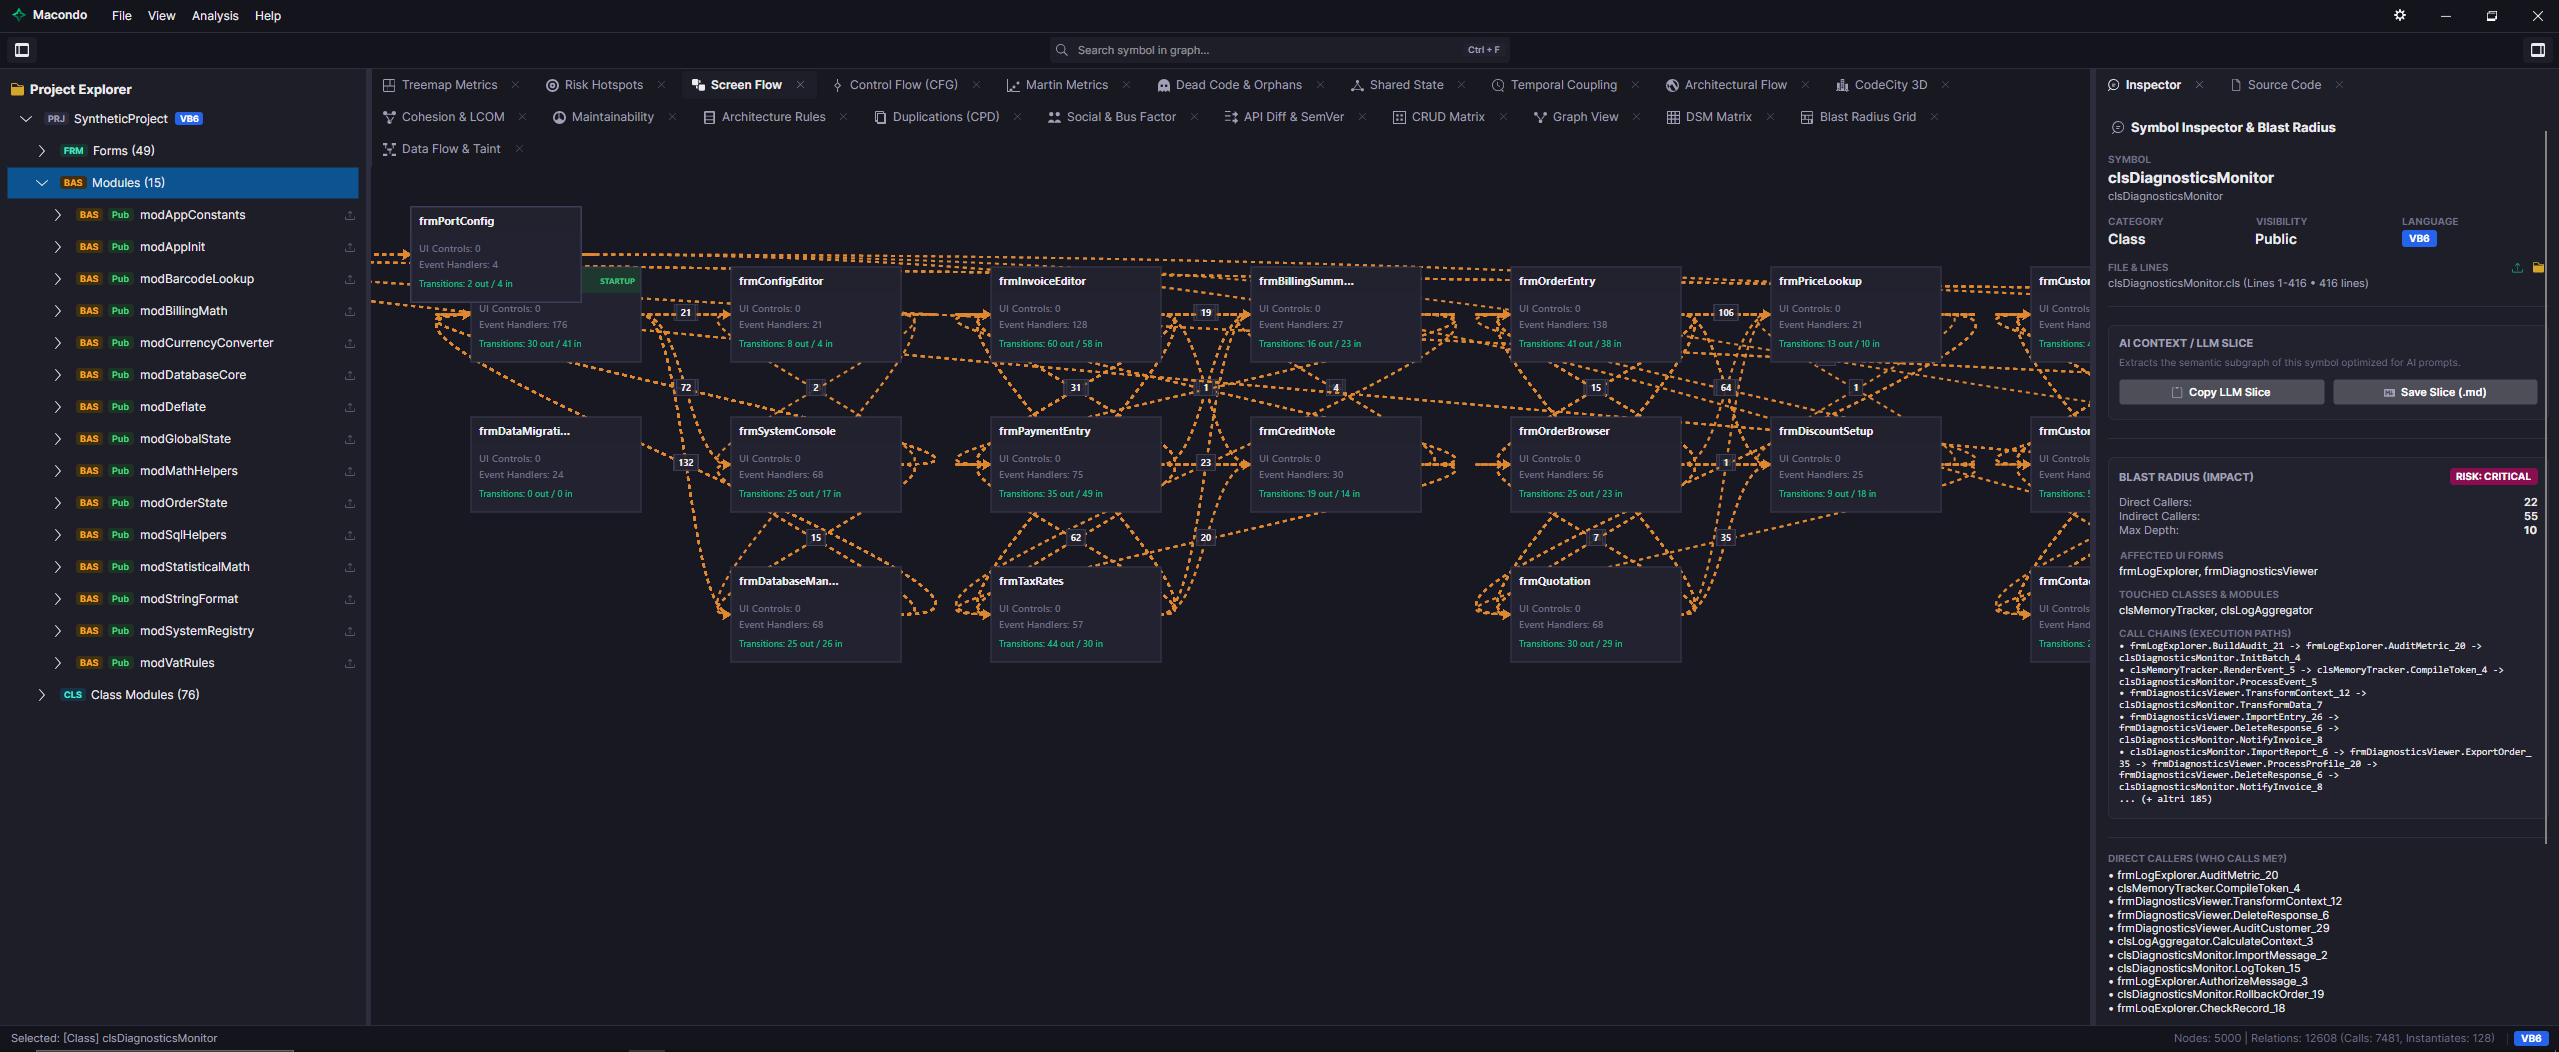The height and width of the screenshot is (1052, 2559).
Task: Expand the Forms (49) tree node
Action: 41,151
